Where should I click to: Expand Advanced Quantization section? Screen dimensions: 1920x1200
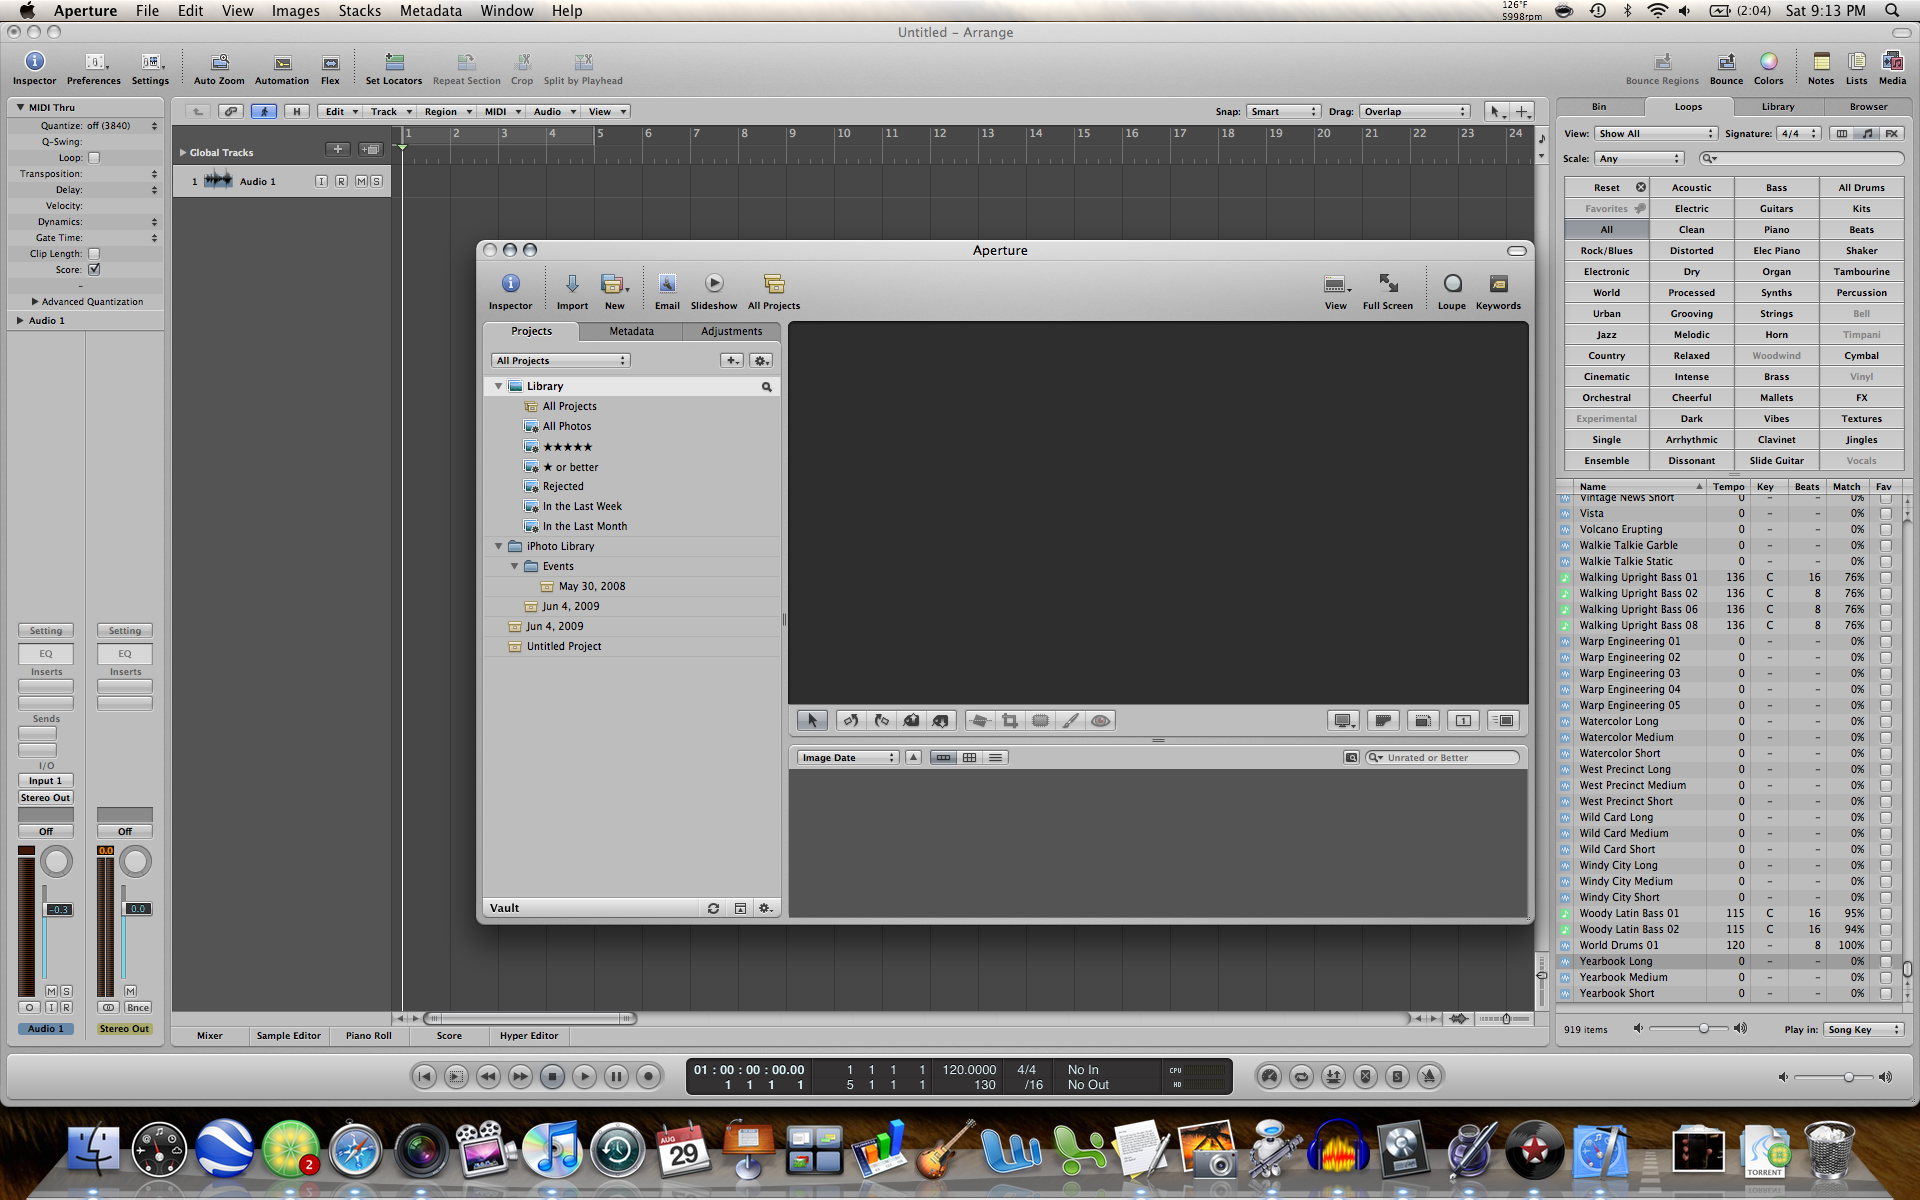pos(35,302)
